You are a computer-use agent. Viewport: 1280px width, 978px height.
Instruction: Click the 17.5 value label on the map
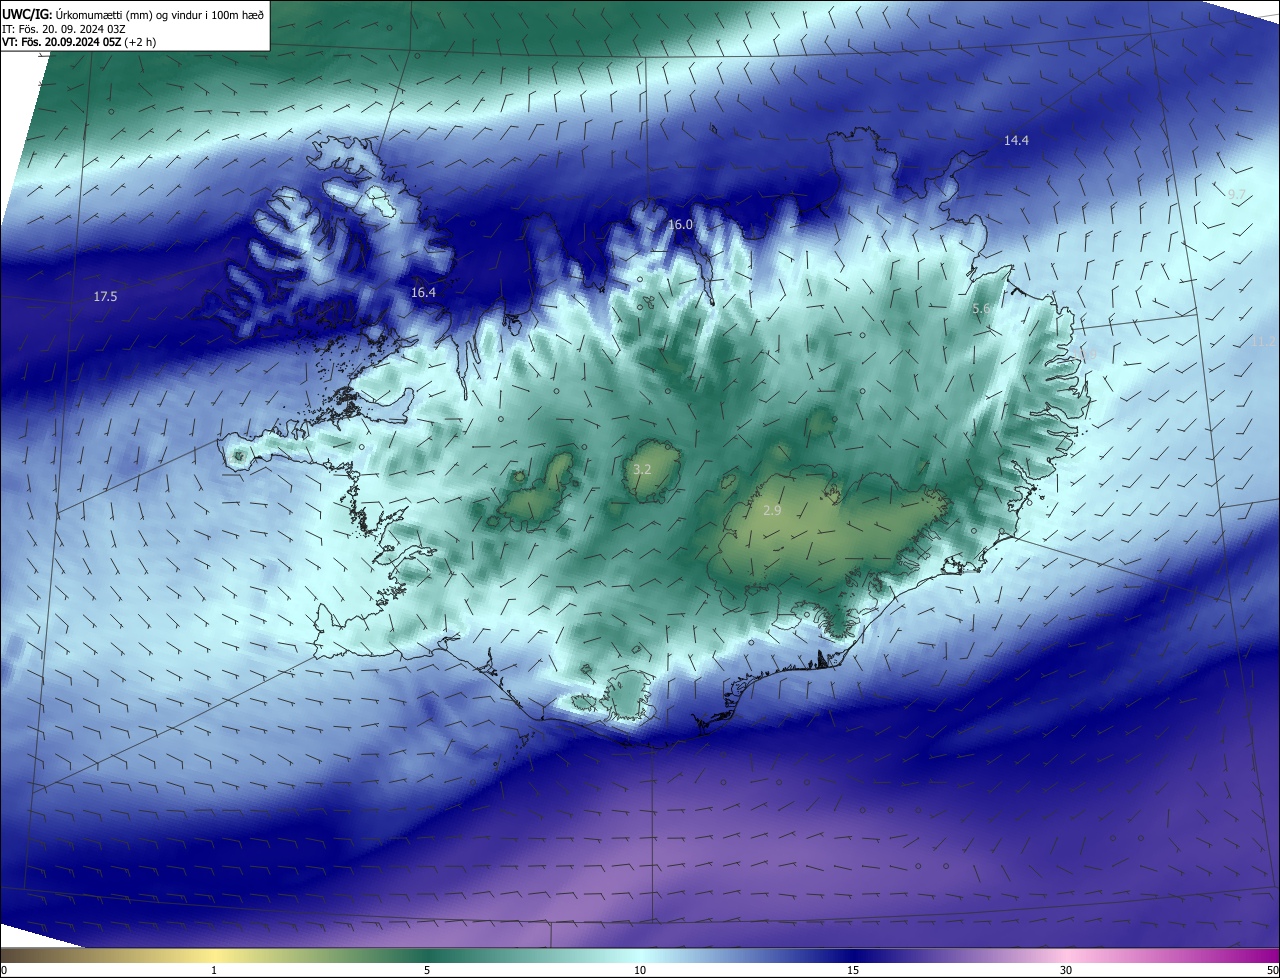[105, 297]
